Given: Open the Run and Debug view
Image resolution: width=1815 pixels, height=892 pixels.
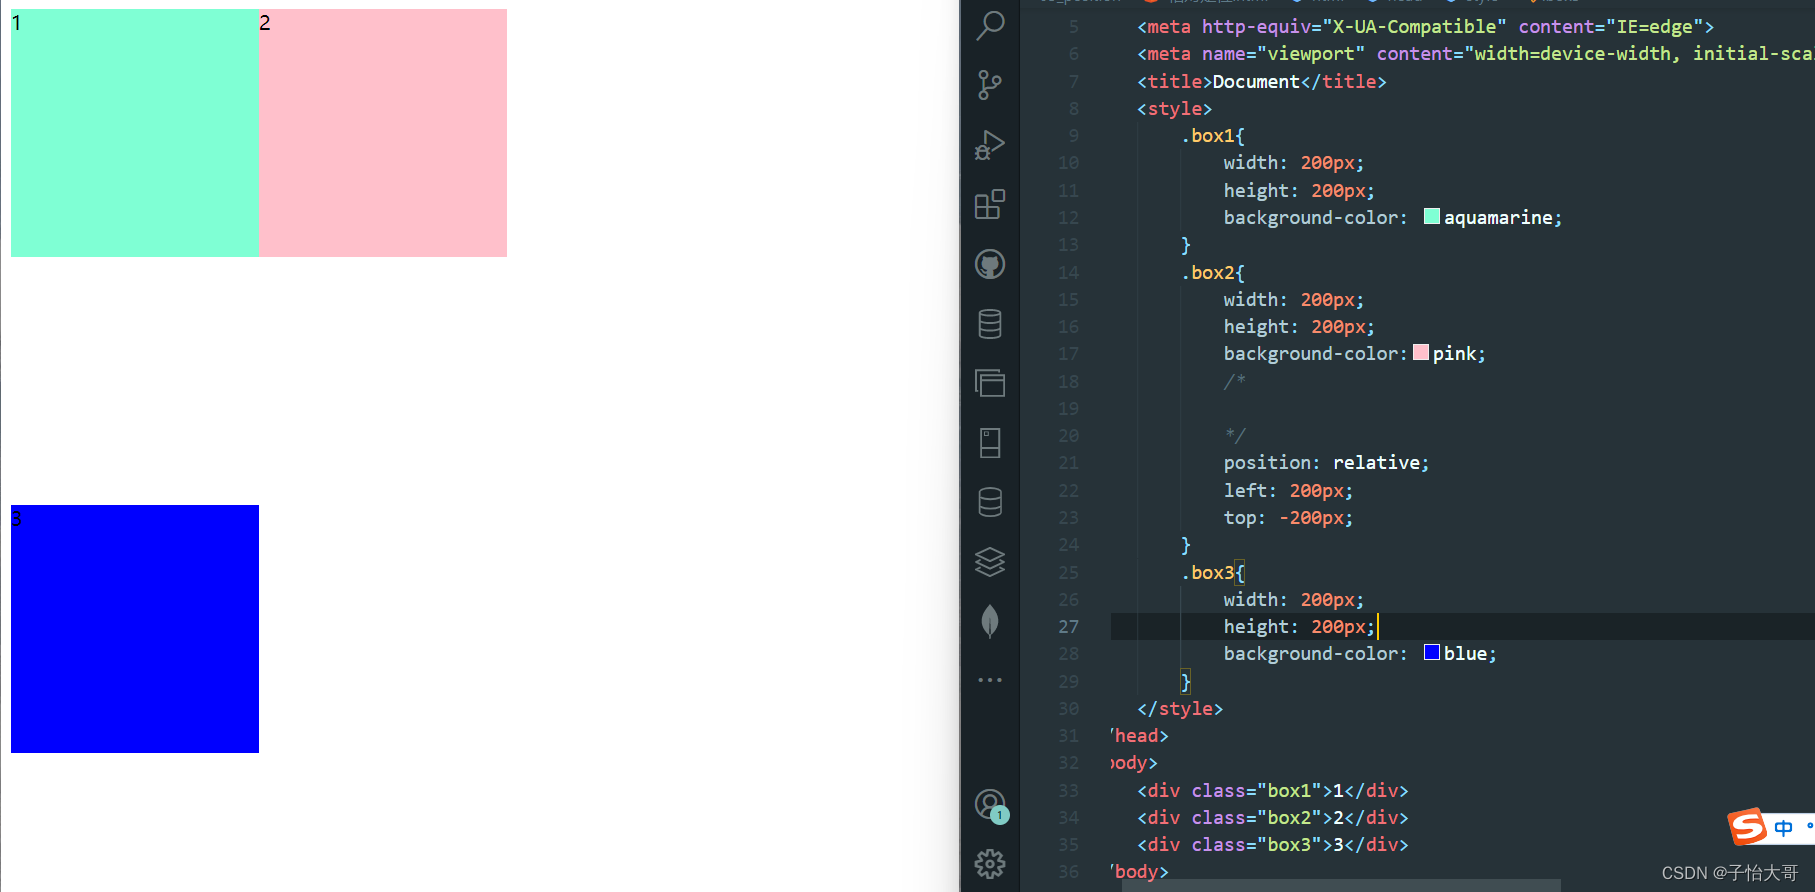Looking at the screenshot, I should 990,145.
